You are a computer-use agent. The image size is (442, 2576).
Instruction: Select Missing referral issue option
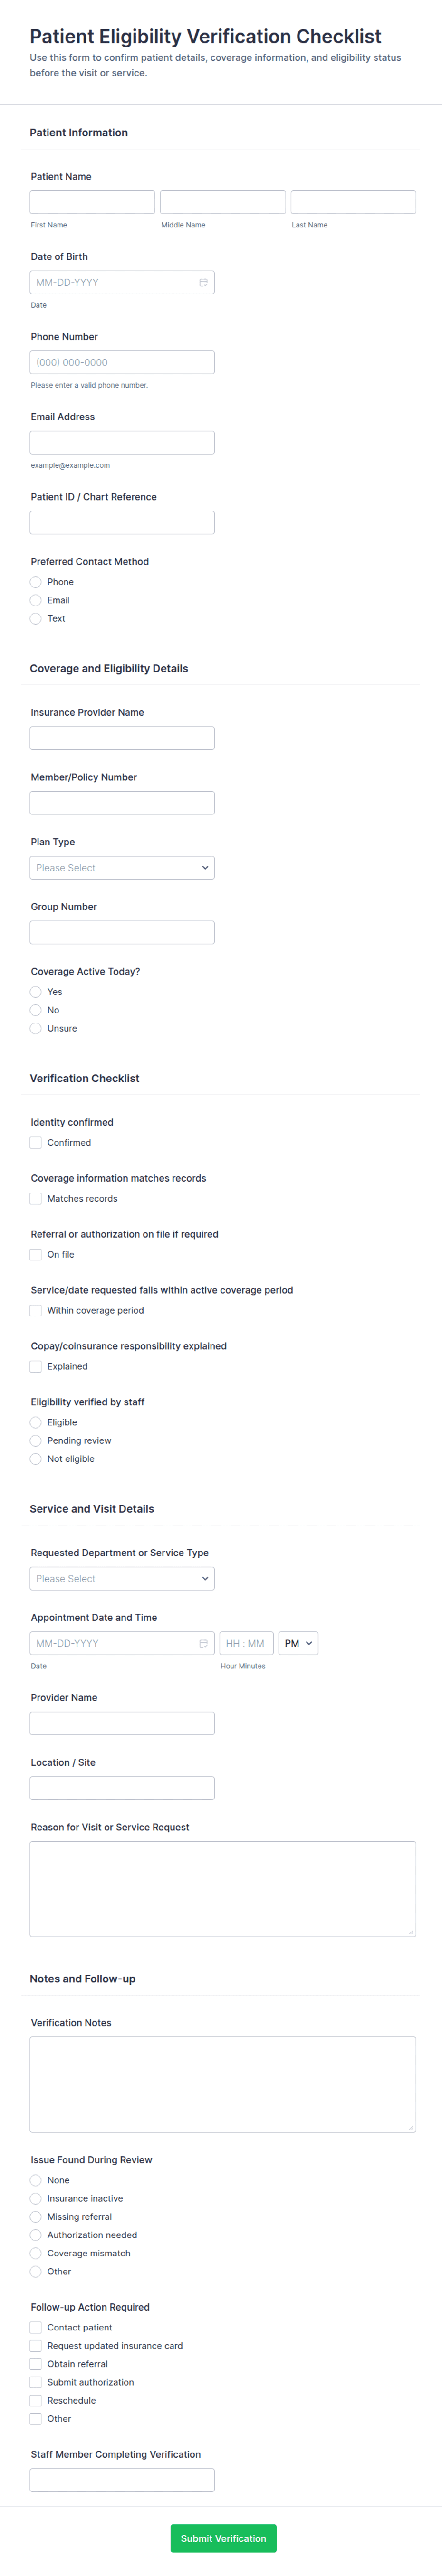click(36, 2216)
